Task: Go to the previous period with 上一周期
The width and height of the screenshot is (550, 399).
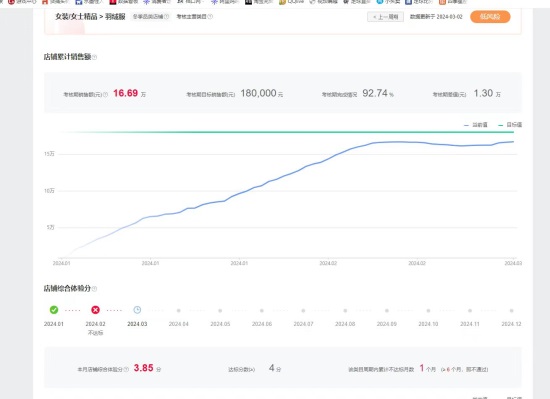Action: (385, 17)
